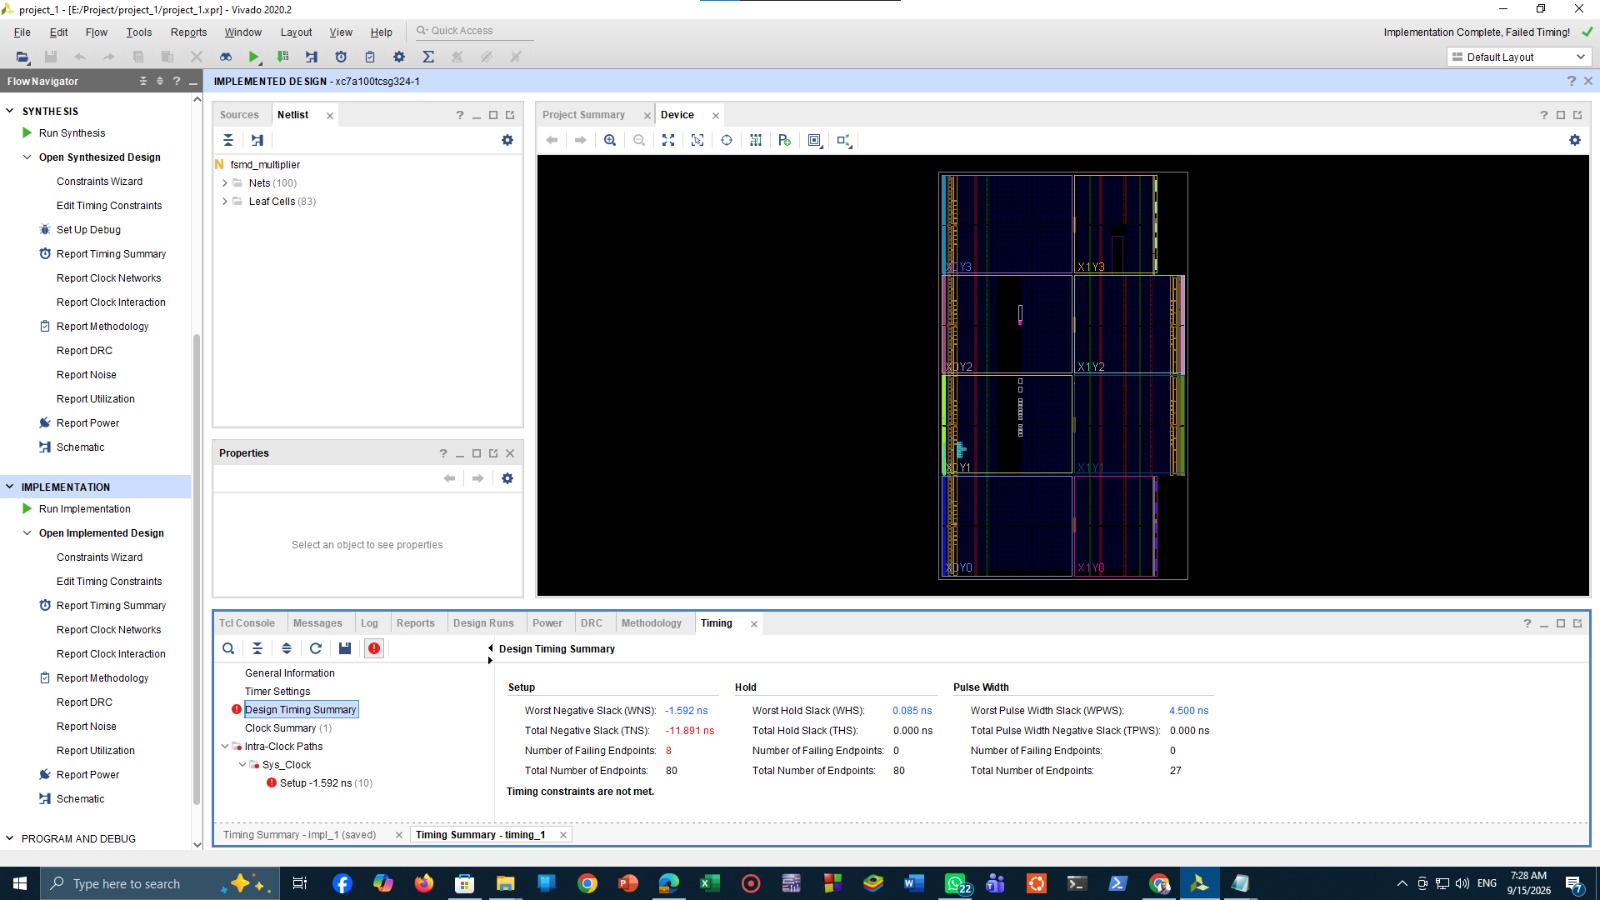Expand the Nets (100) folder
The height and width of the screenshot is (900, 1600).
coord(225,183)
